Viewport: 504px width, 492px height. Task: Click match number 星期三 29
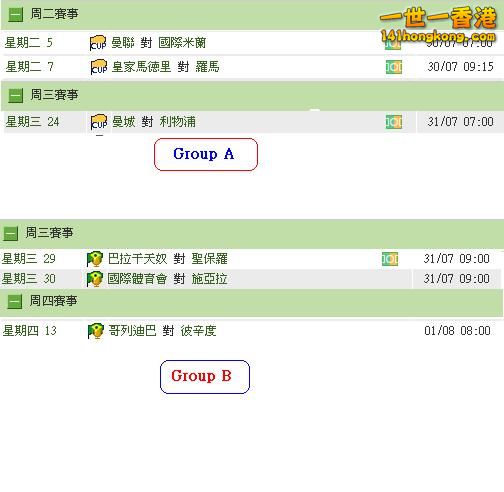tap(29, 259)
